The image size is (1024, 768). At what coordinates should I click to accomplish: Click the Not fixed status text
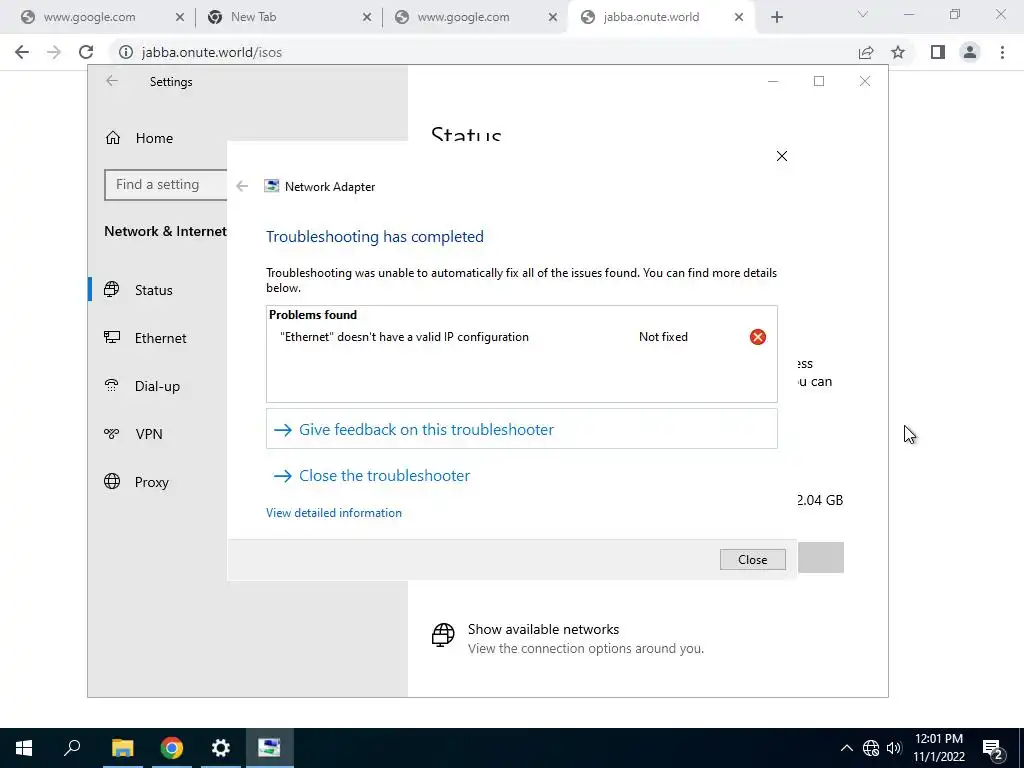(663, 337)
